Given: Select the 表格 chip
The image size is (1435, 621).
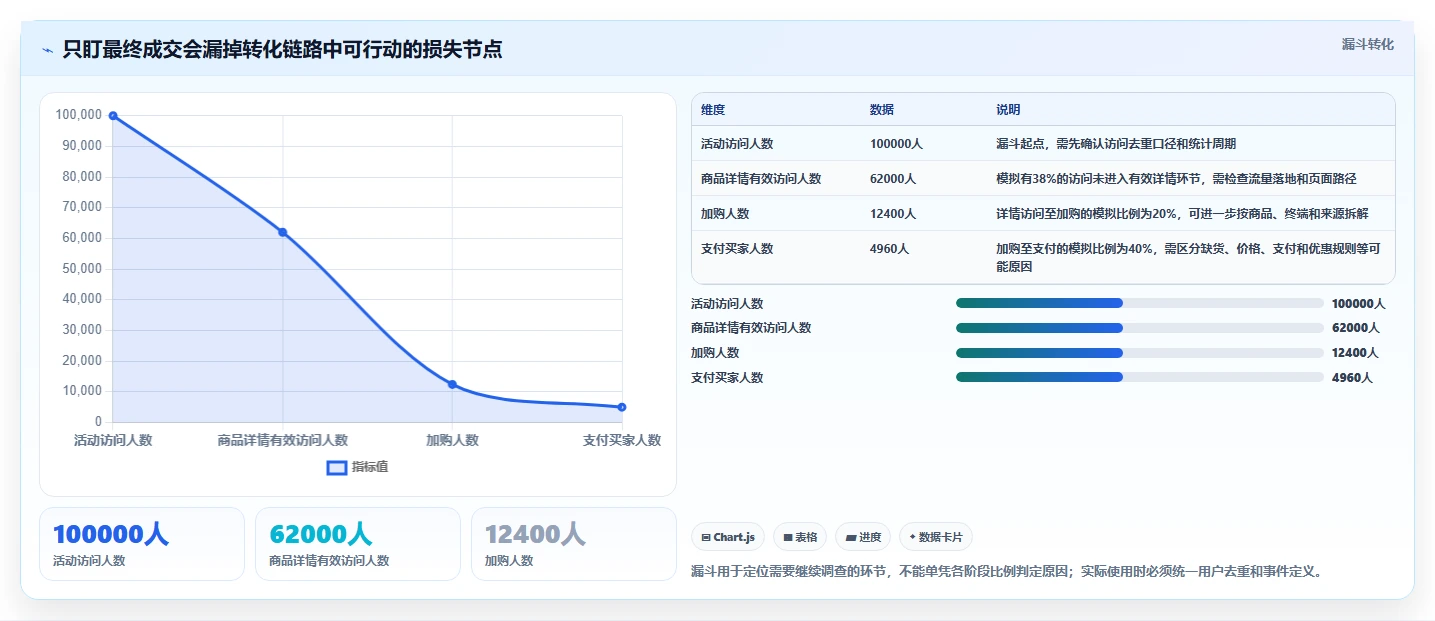Looking at the screenshot, I should pos(800,537).
